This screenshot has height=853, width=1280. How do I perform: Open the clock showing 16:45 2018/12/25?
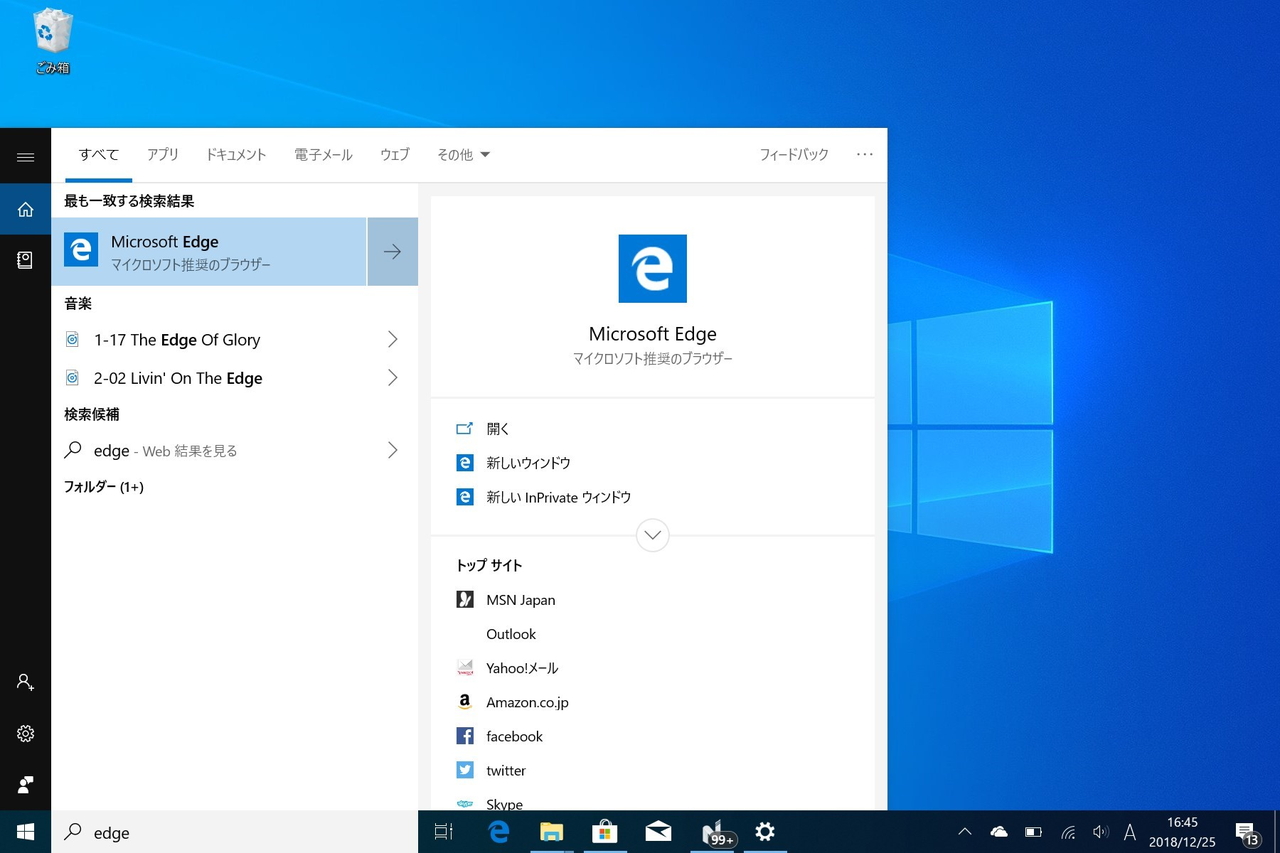1182,832
